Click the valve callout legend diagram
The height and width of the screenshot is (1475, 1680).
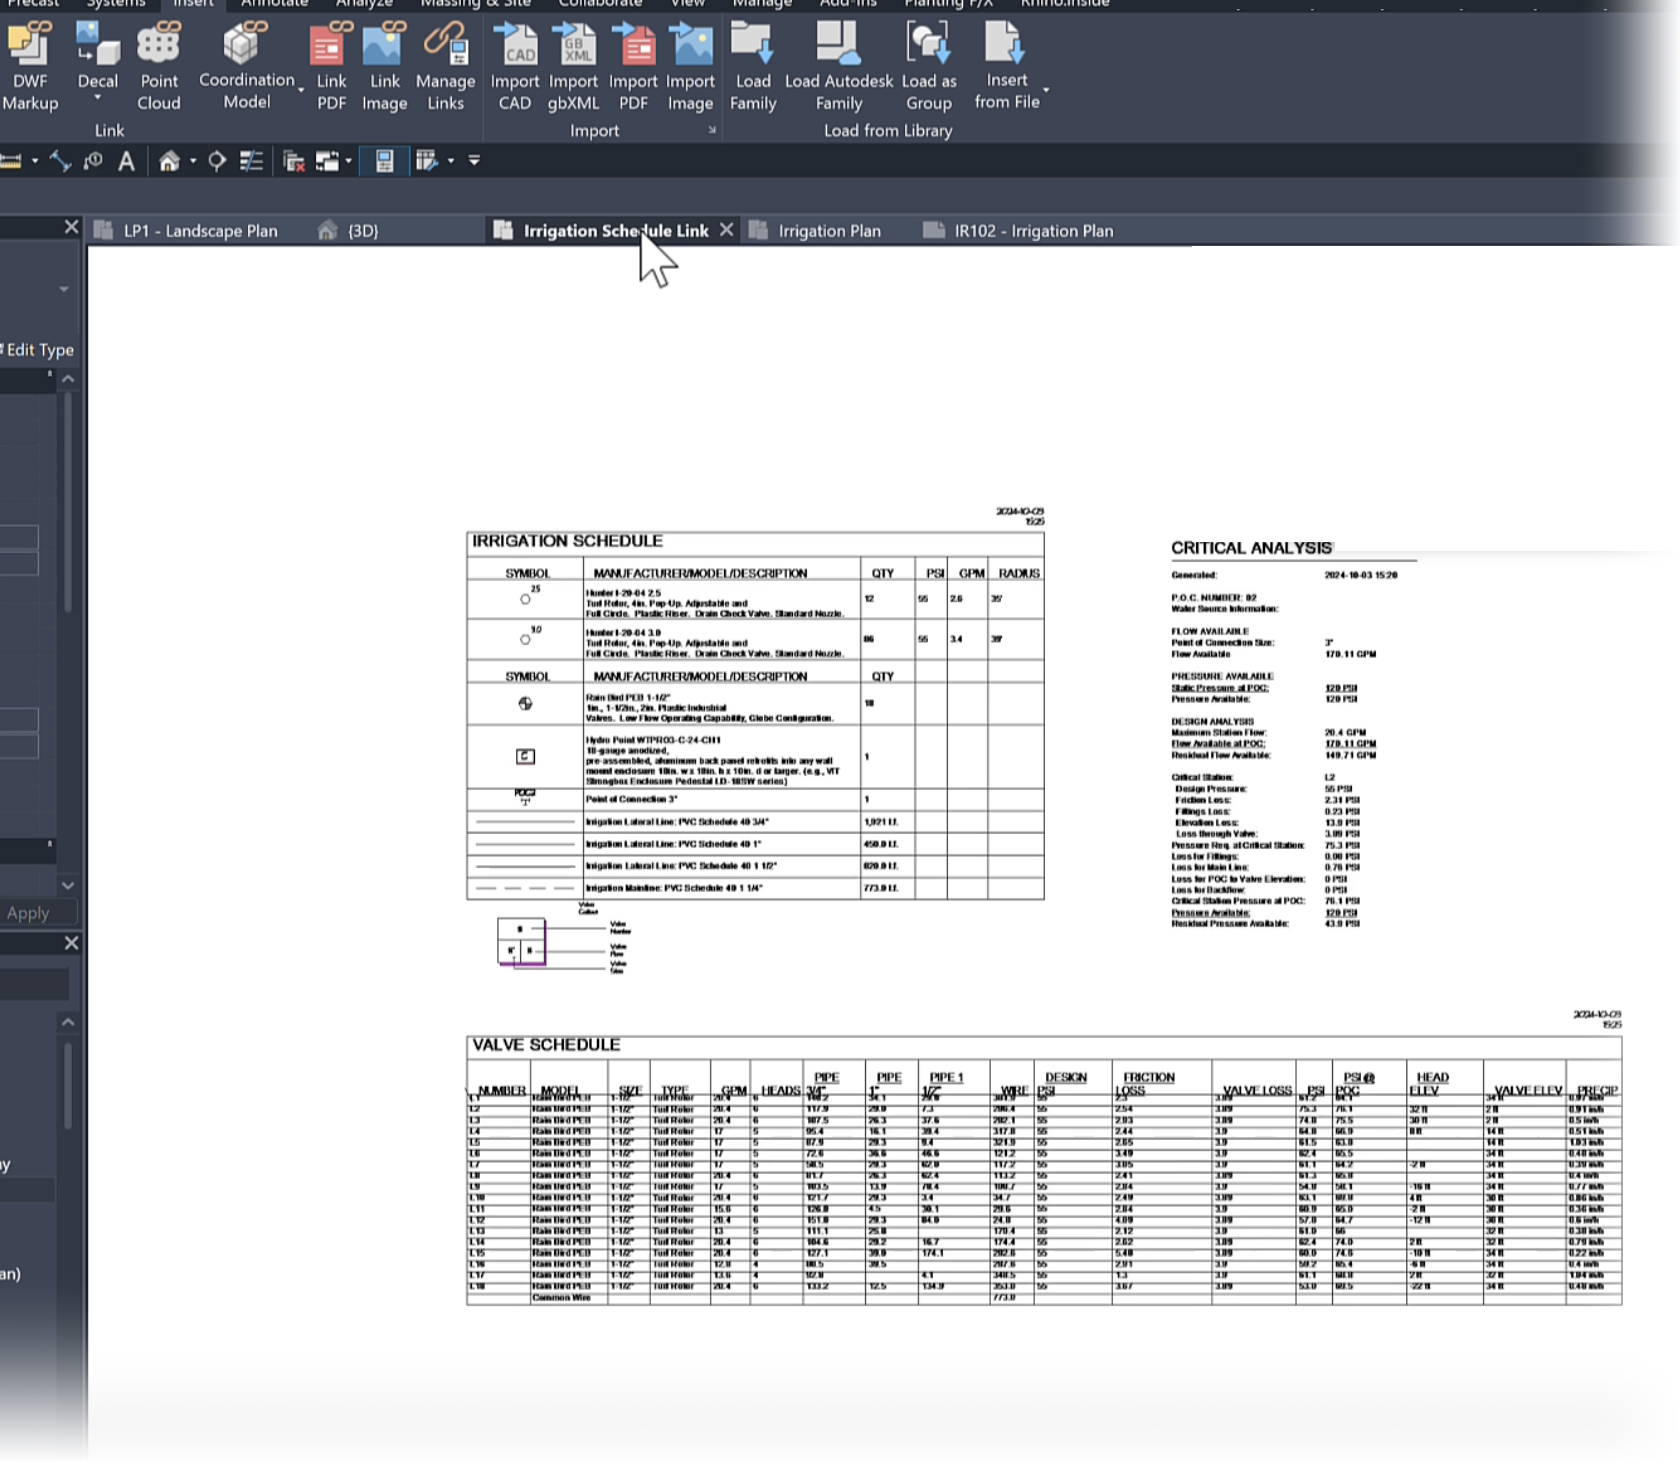[562, 939]
